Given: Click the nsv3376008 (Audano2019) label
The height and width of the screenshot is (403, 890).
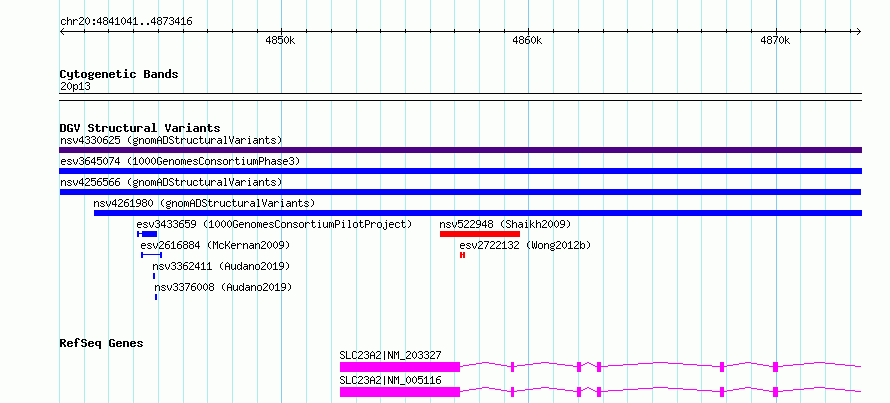Looking at the screenshot, I should [224, 287].
